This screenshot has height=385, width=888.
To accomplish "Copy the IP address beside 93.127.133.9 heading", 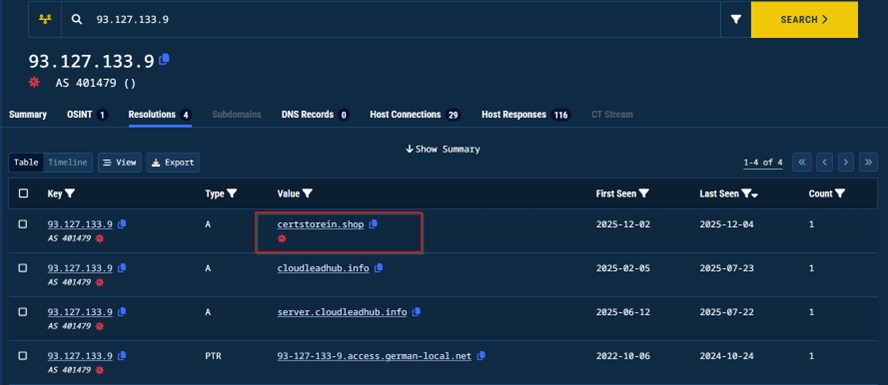I will [x=164, y=59].
